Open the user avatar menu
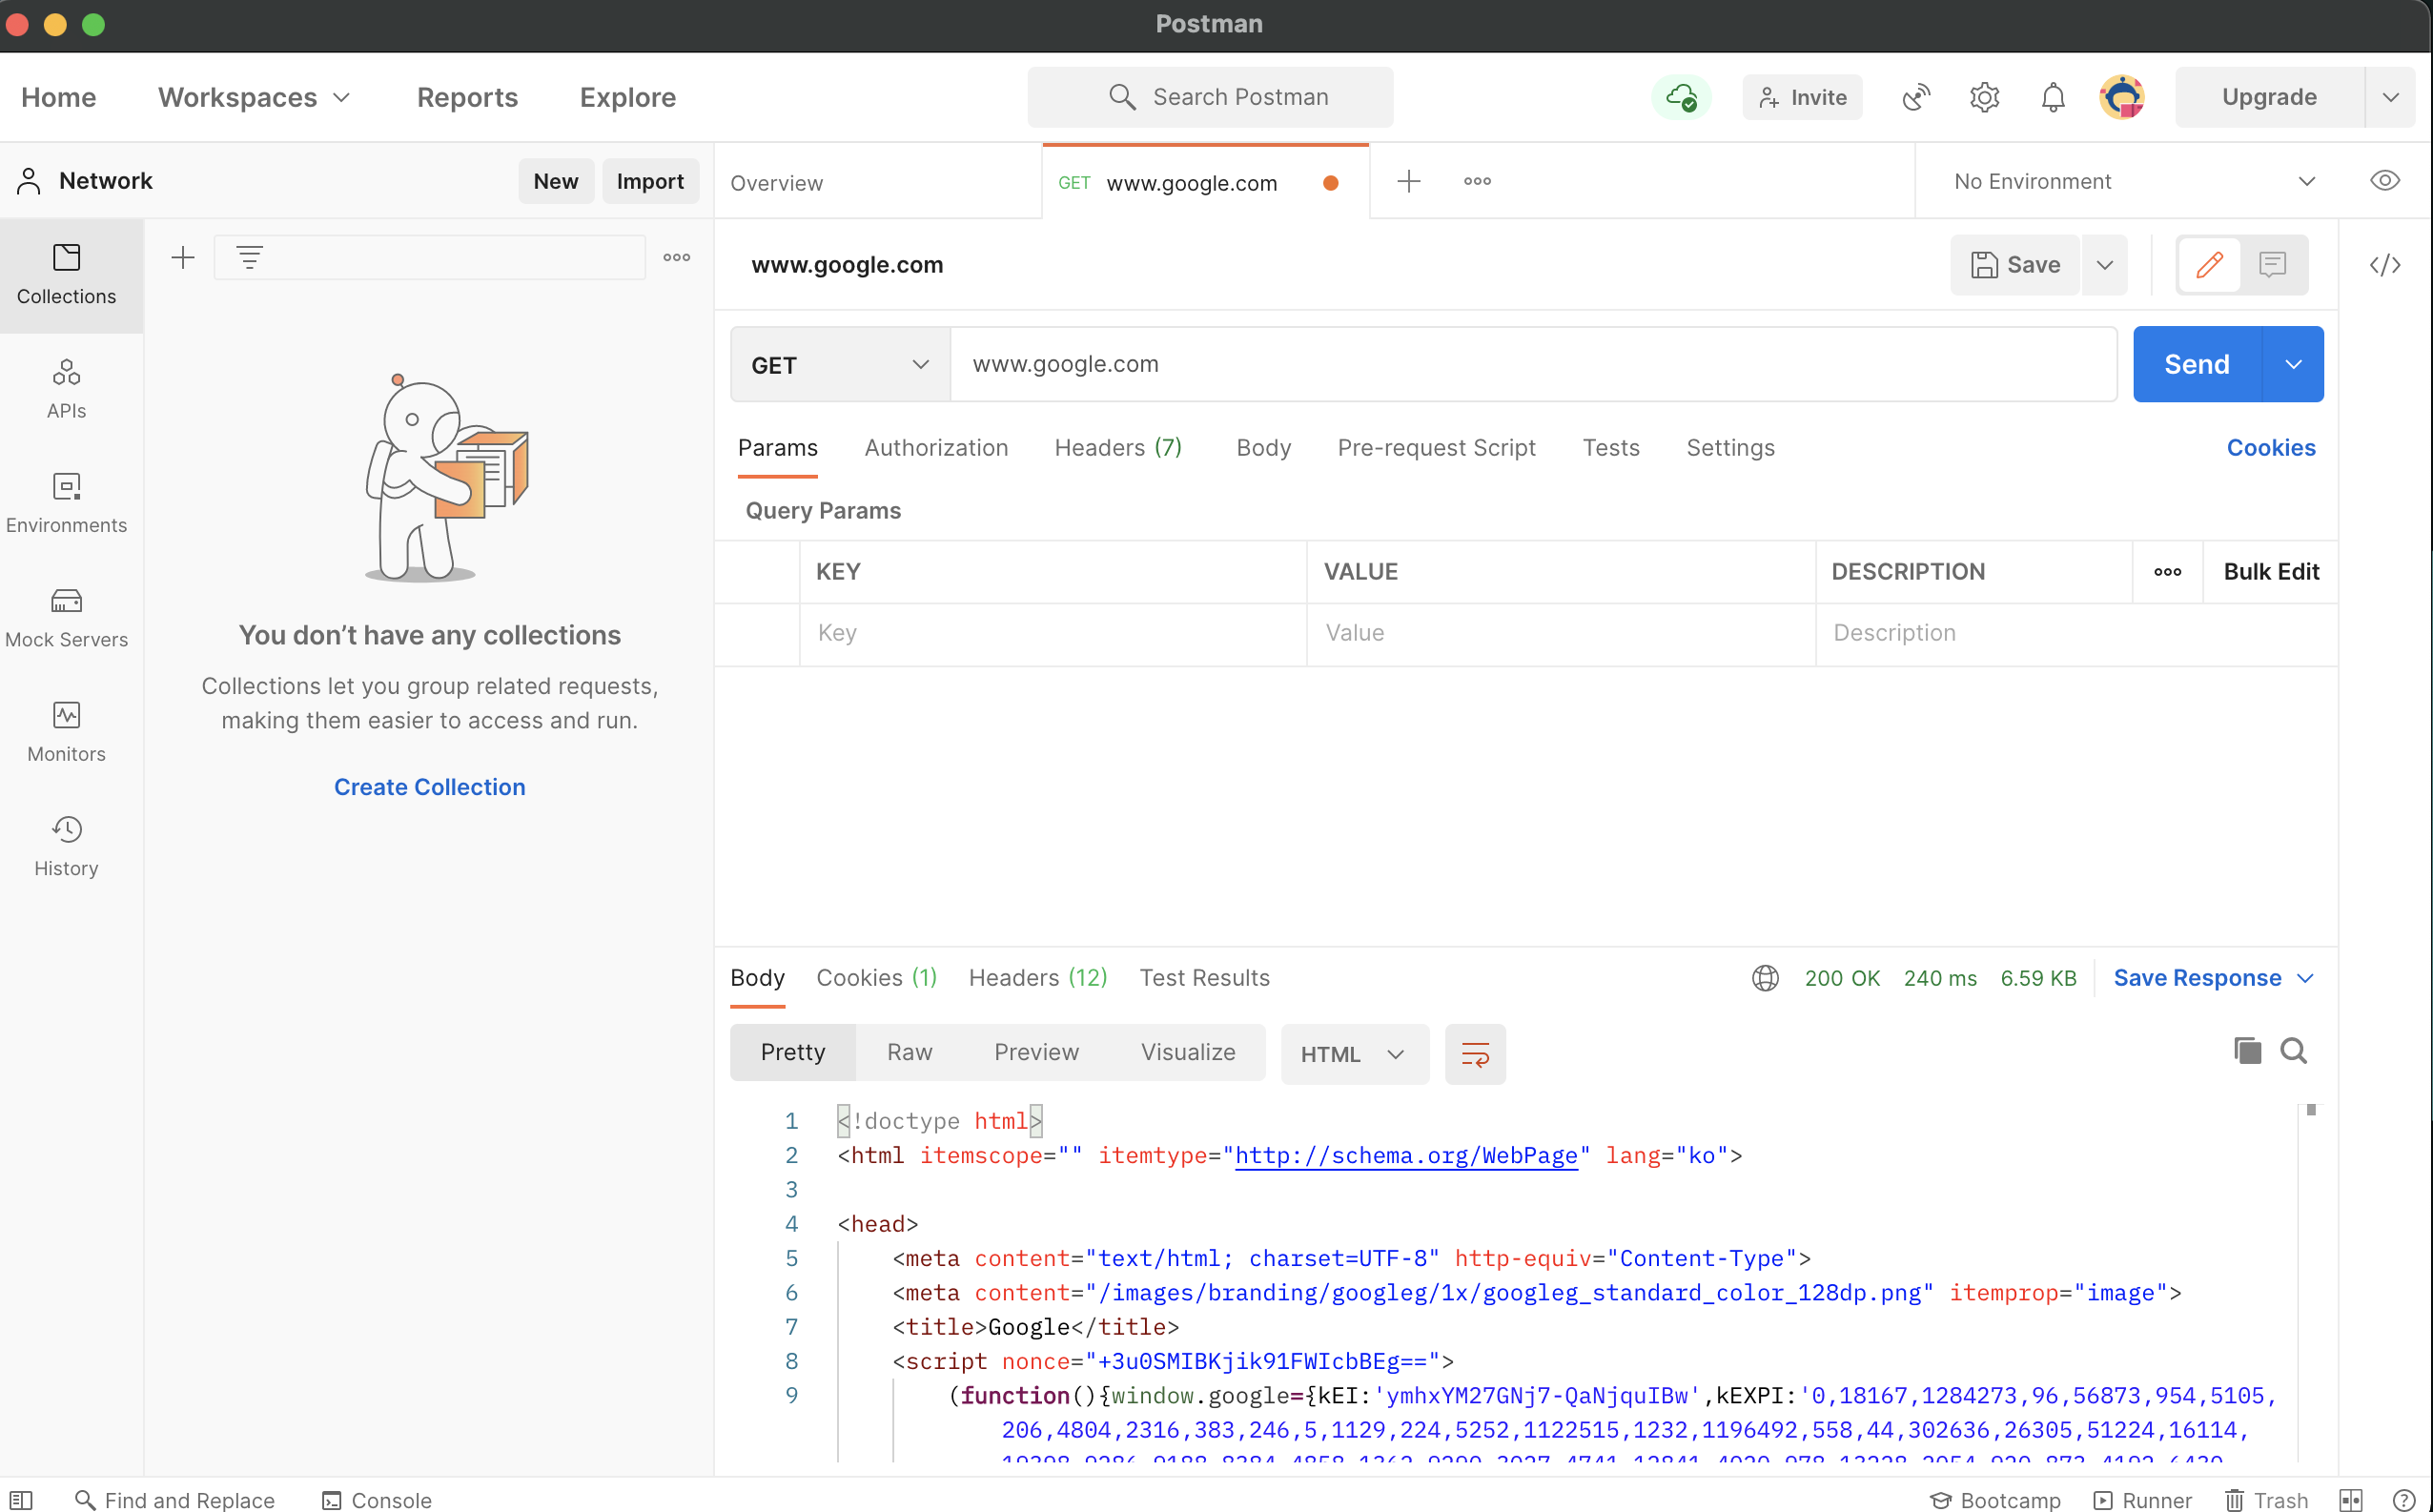This screenshot has width=2433, height=1512. pos(2122,97)
